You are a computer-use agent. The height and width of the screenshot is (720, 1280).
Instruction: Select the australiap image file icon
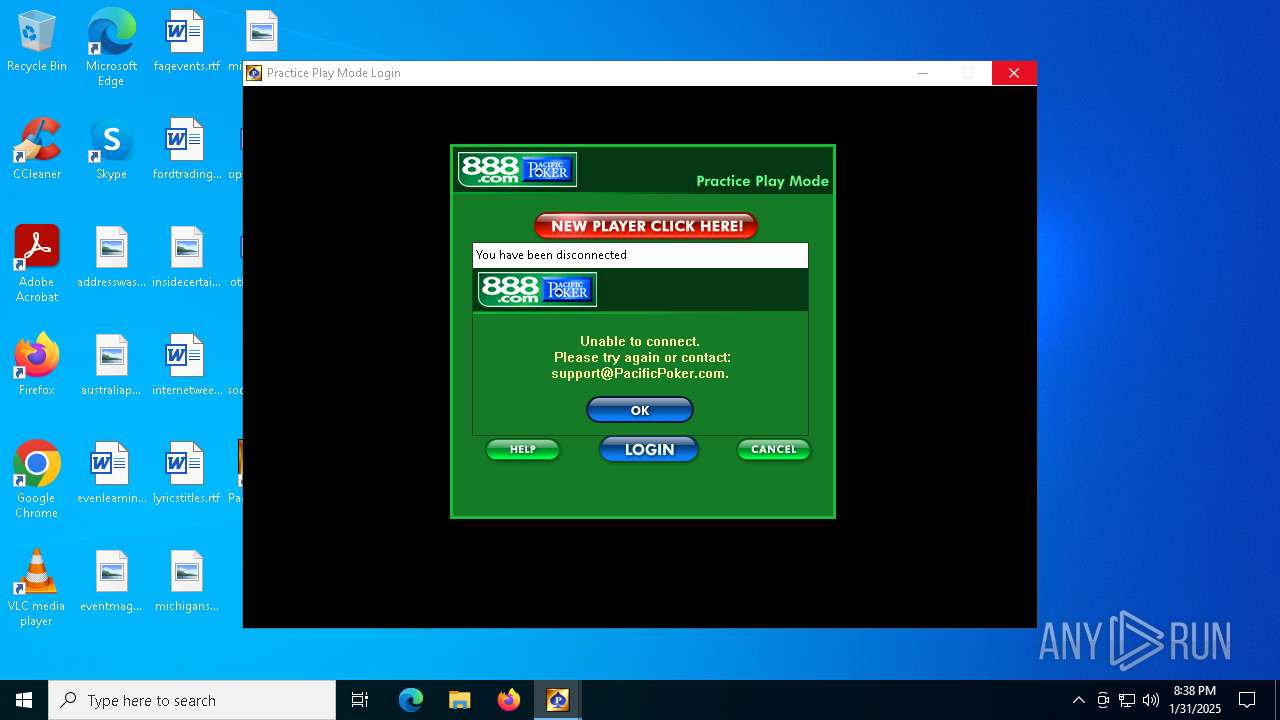coord(111,366)
